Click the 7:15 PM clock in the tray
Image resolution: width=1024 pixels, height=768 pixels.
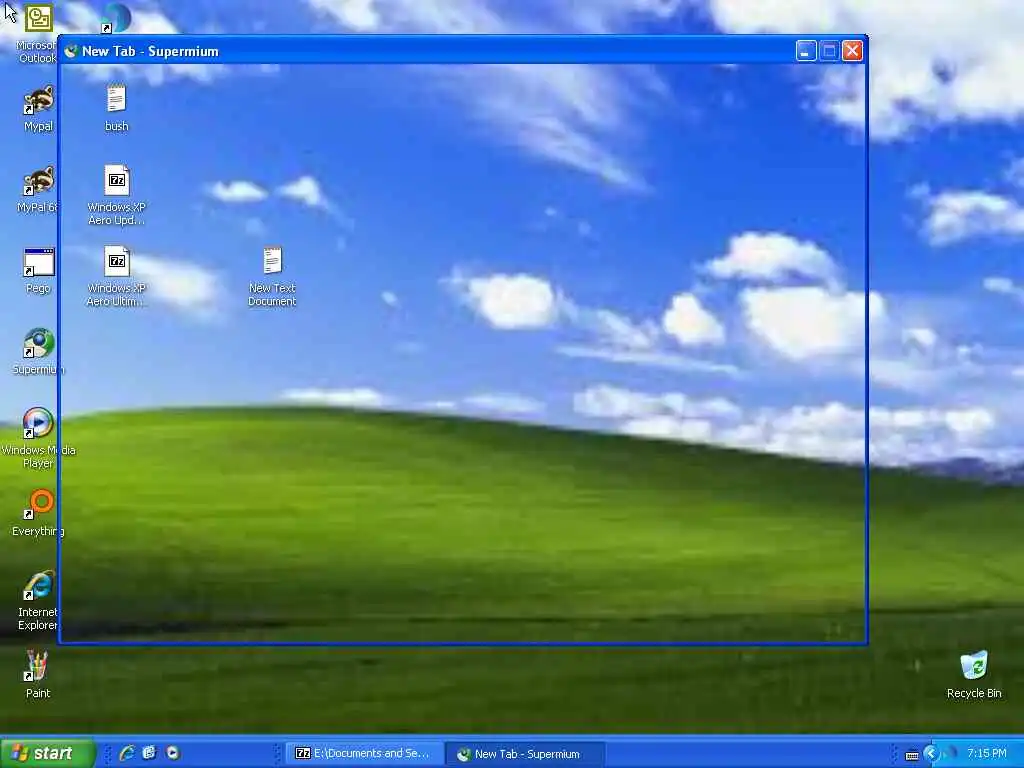(x=986, y=754)
